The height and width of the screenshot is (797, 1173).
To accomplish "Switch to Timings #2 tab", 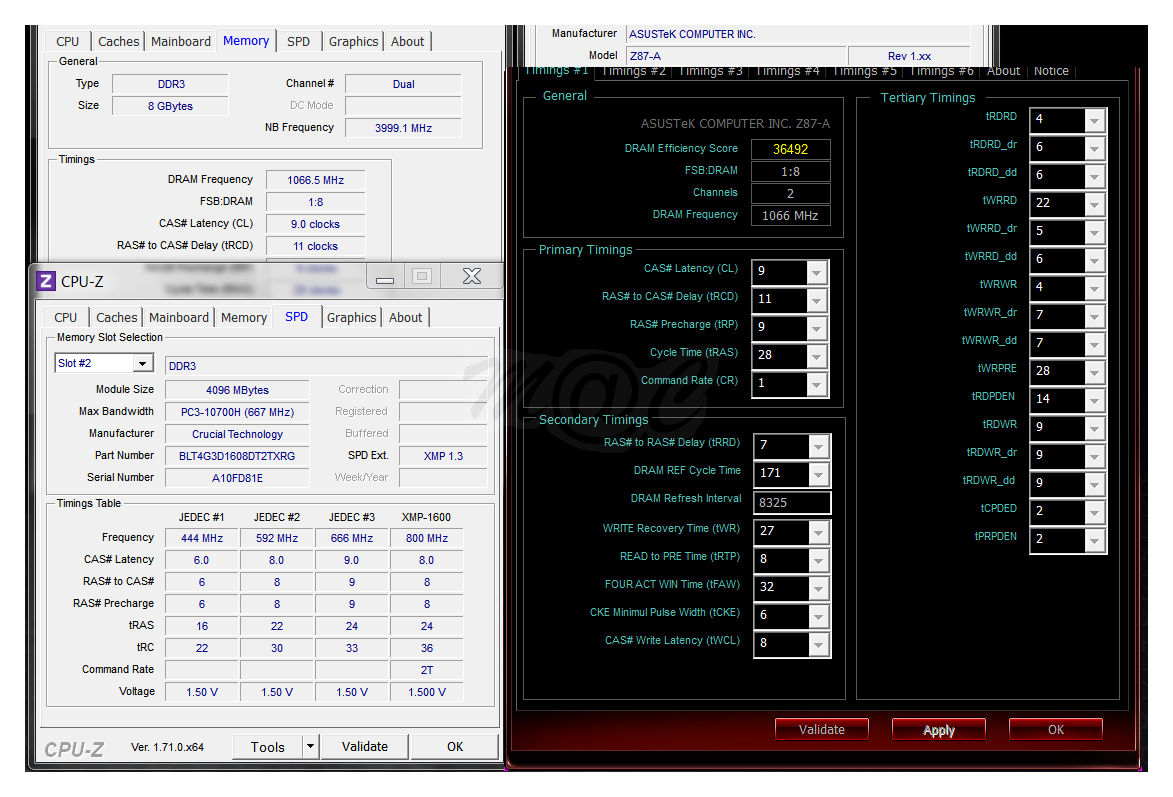I will pos(634,71).
